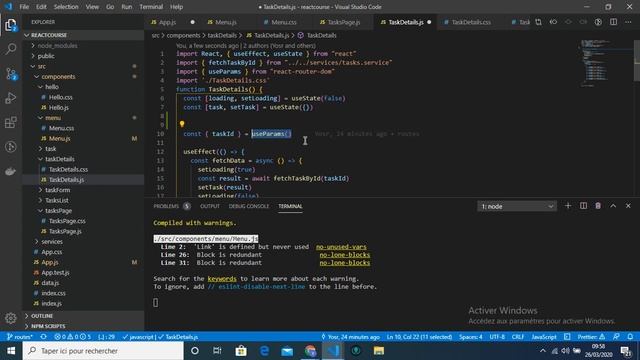Open the terminal selector '1: node' dropdown

517,207
